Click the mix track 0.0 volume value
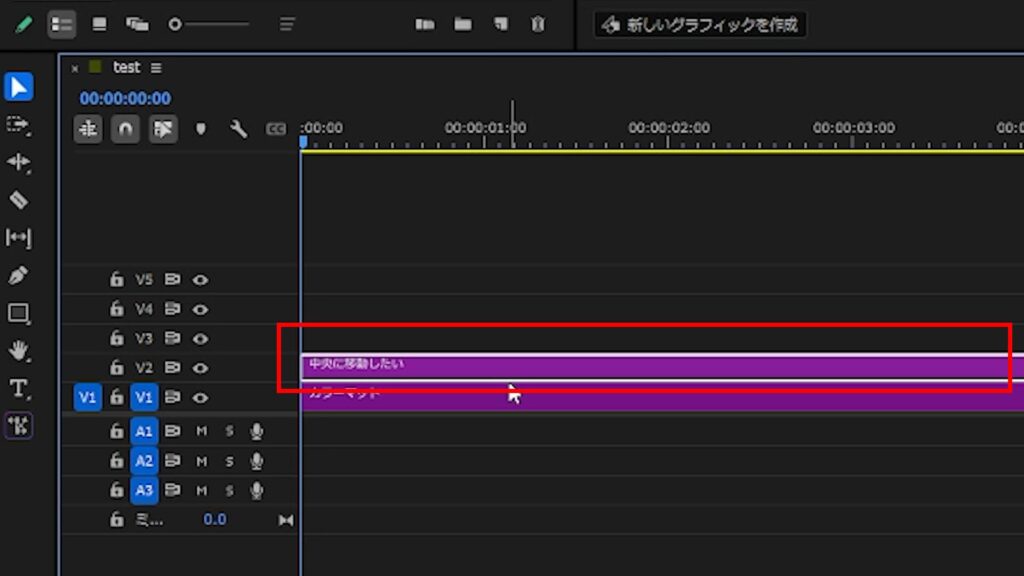1024x576 pixels. pos(215,520)
